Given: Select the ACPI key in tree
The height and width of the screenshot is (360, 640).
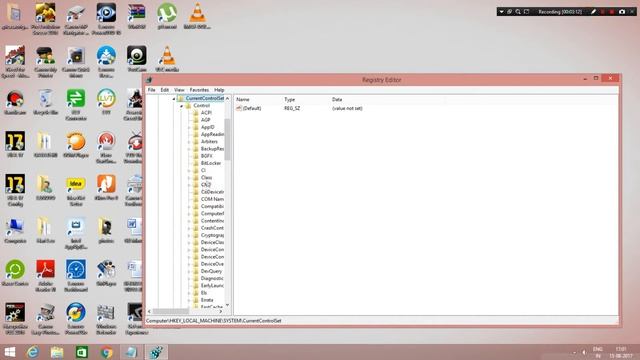Looking at the screenshot, I should point(206,113).
